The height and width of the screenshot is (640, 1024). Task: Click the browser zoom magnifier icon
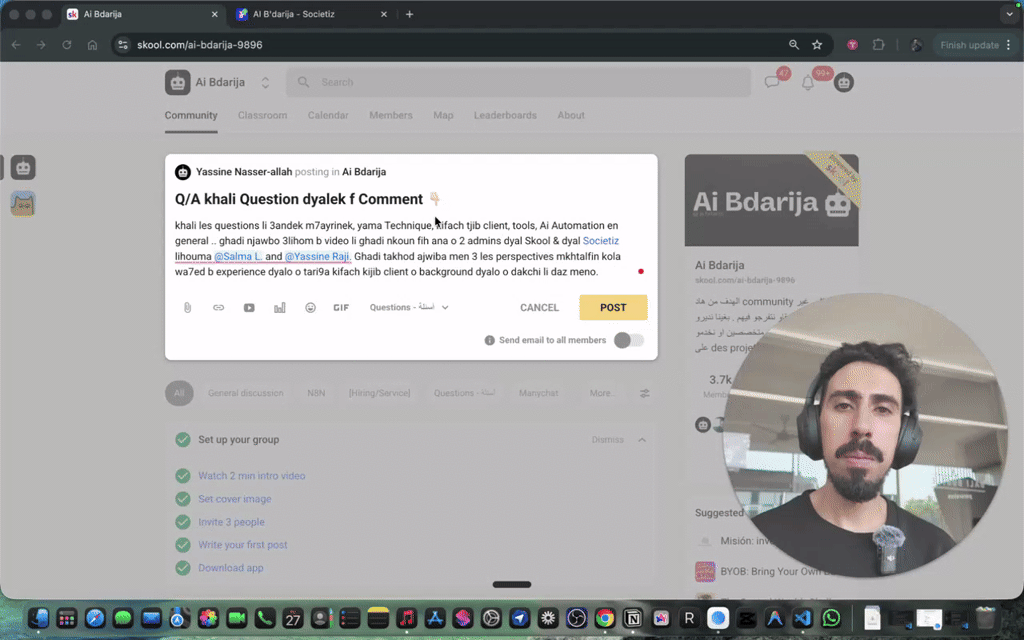coord(793,45)
